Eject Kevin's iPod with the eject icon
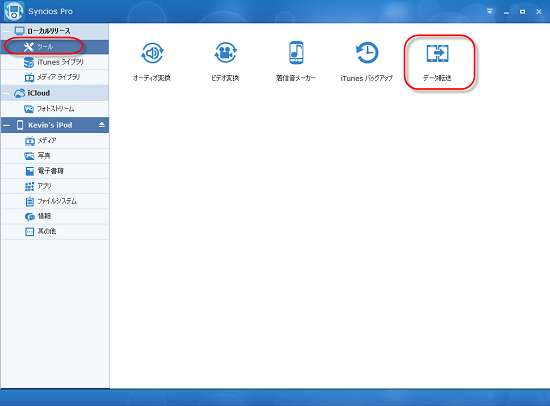Screen dimensions: 550x406 [x=102, y=125]
